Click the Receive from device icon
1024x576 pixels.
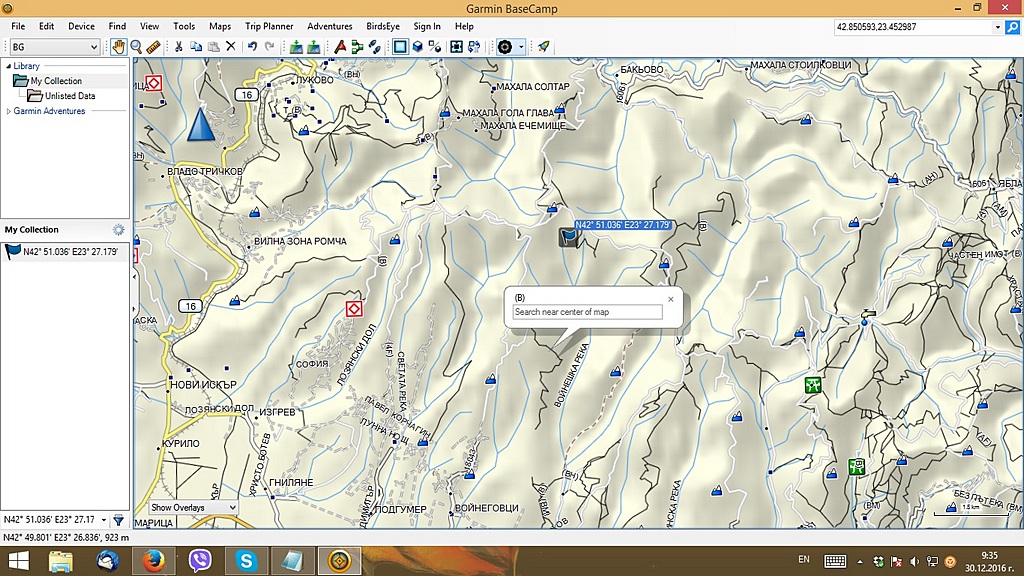[313, 46]
